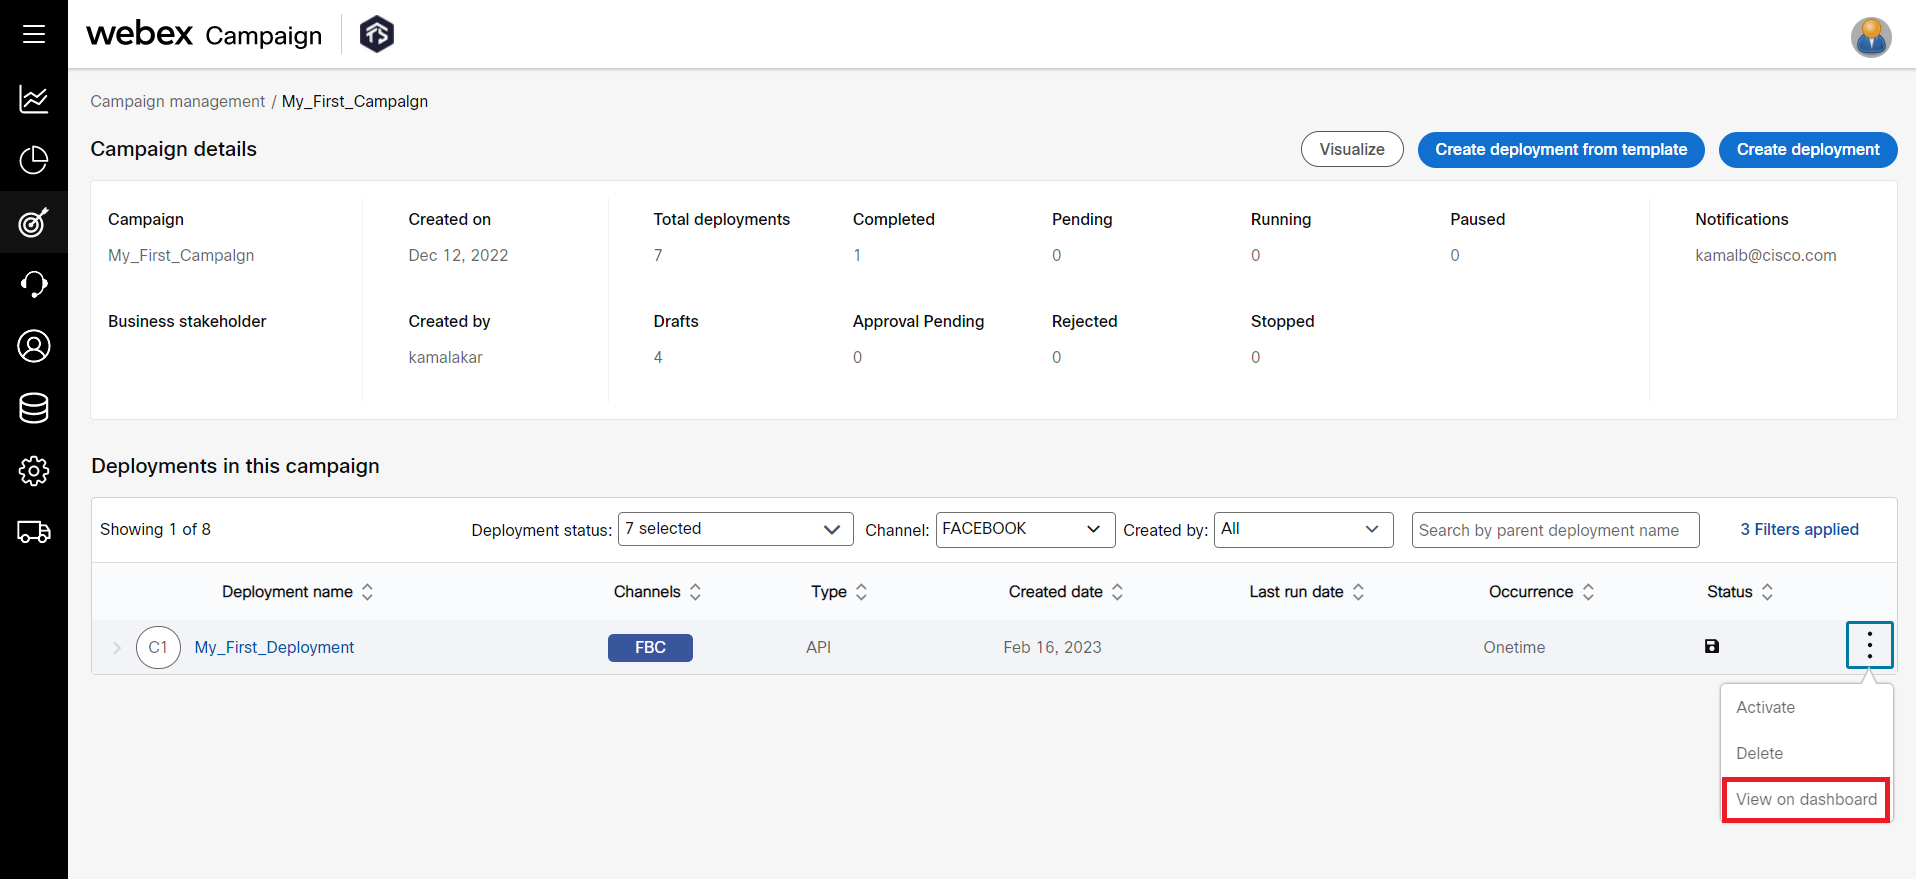Open the My_First_Deployment link
This screenshot has height=887, width=1916.
pyautogui.click(x=274, y=647)
